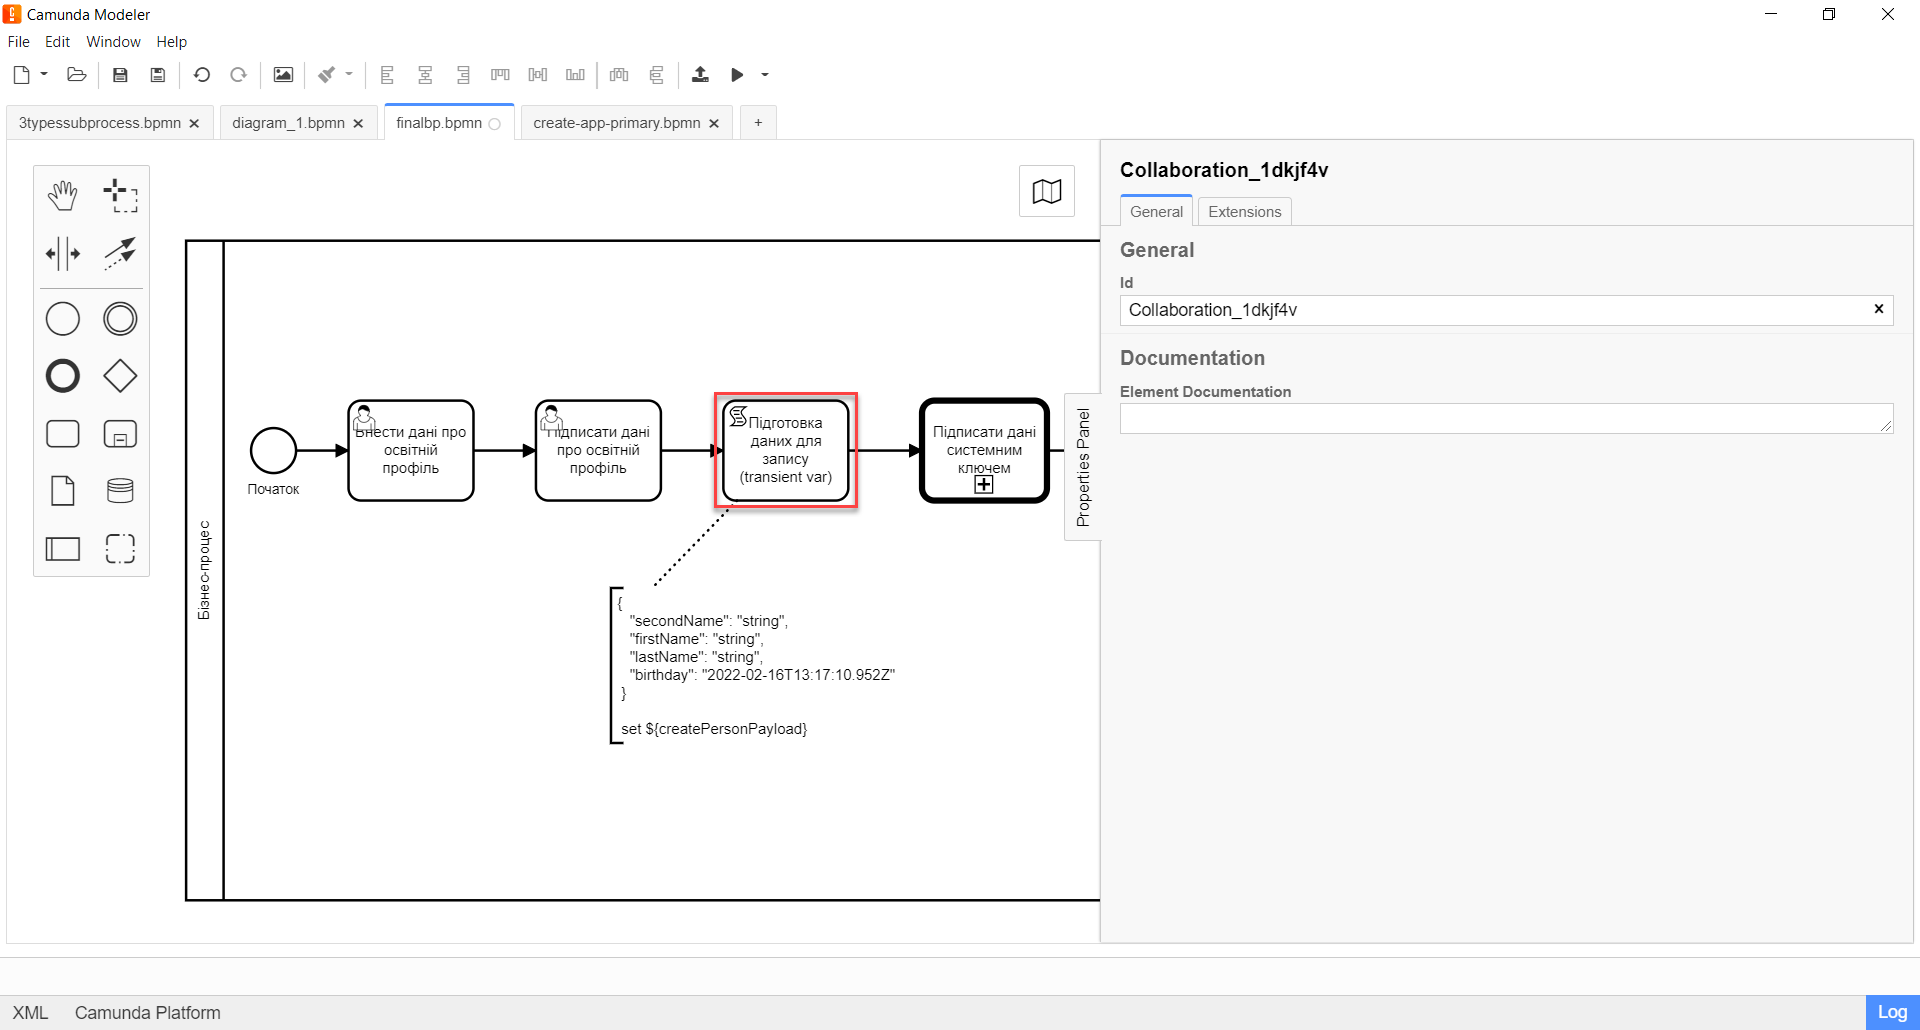This screenshot has height=1030, width=1920.
Task: Add a data store reference shape
Action: coord(120,491)
